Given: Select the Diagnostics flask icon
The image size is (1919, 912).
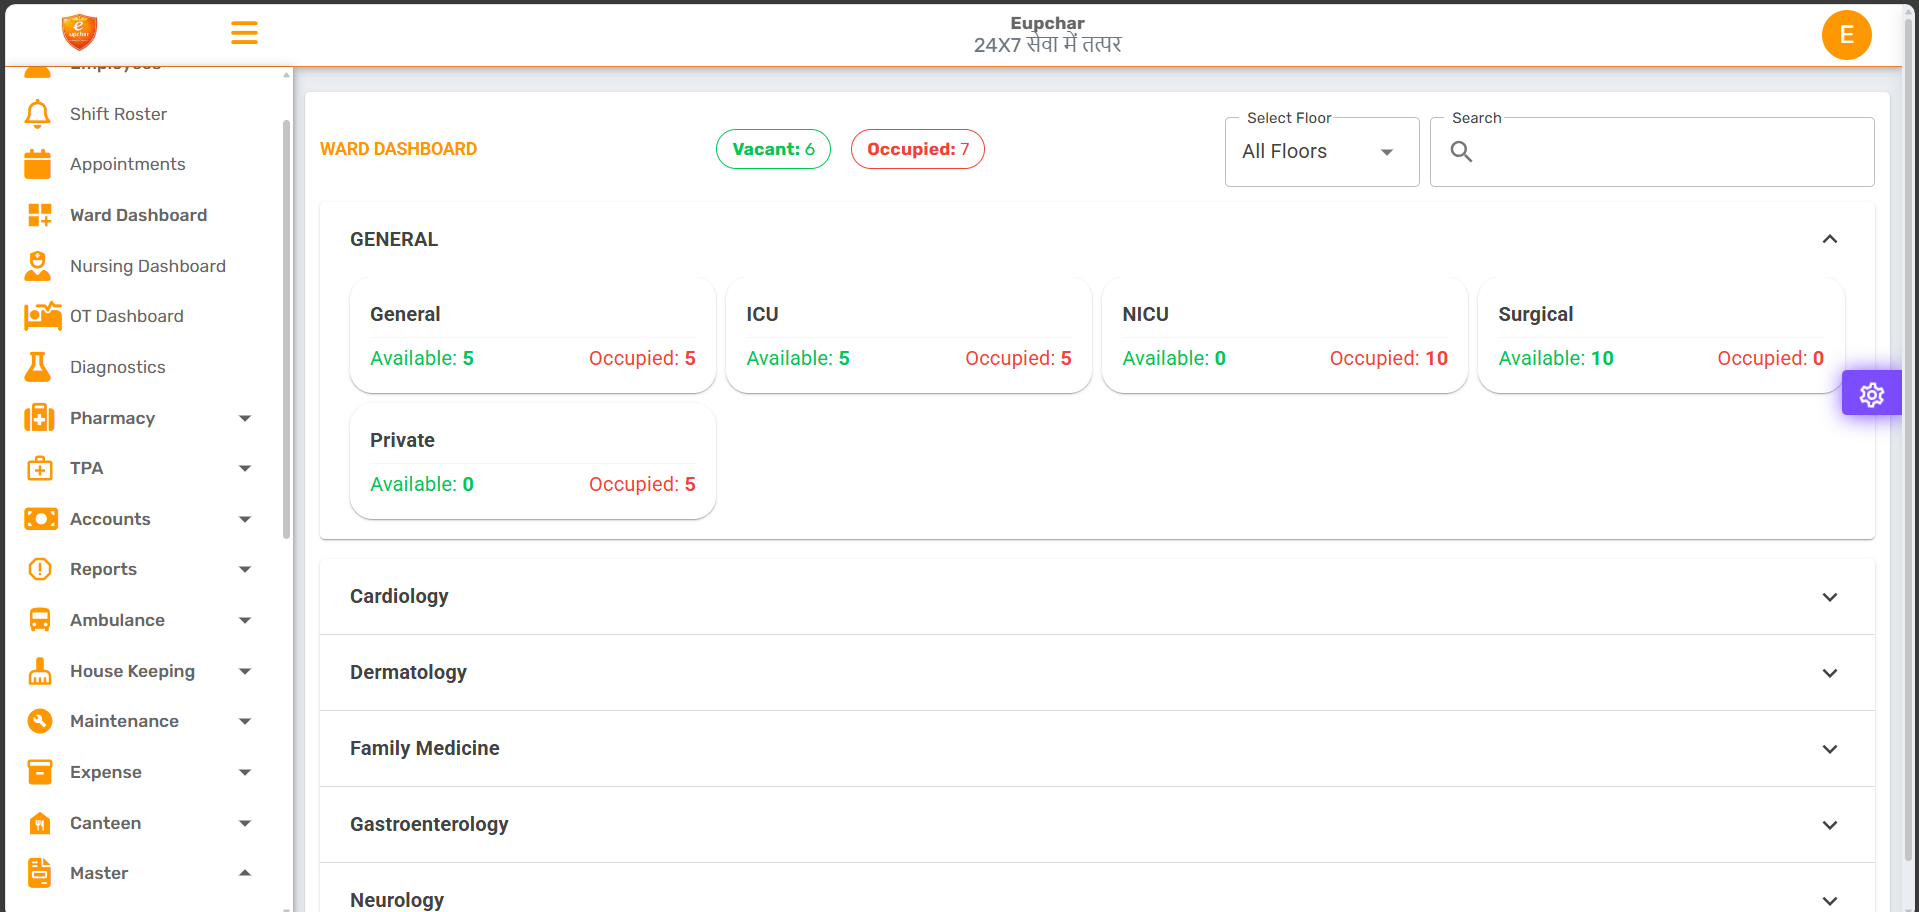Looking at the screenshot, I should point(38,367).
